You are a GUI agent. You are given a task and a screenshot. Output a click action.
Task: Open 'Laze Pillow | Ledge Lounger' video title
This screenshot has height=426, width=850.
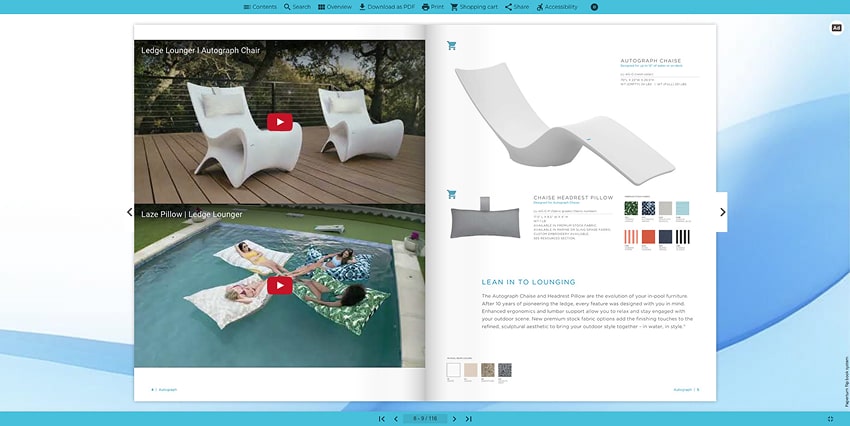click(x=191, y=214)
